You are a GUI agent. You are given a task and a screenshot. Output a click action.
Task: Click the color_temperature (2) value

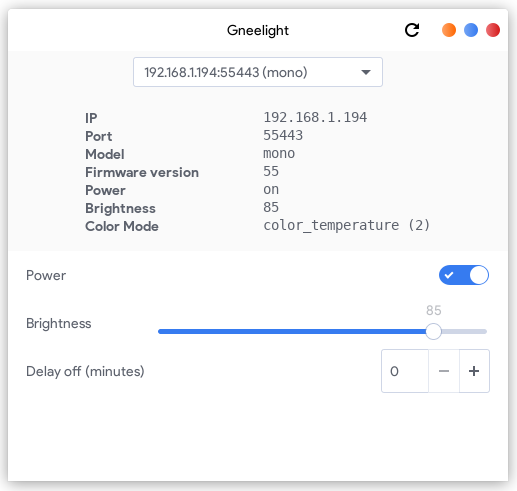click(x=347, y=225)
